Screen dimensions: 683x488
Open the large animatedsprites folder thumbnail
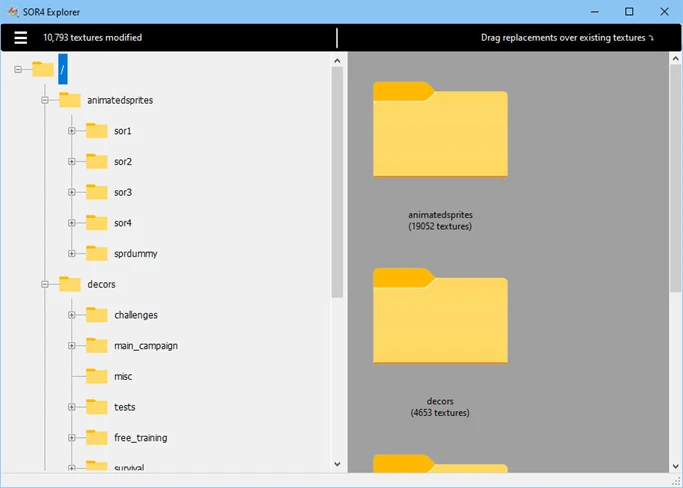[x=440, y=129]
